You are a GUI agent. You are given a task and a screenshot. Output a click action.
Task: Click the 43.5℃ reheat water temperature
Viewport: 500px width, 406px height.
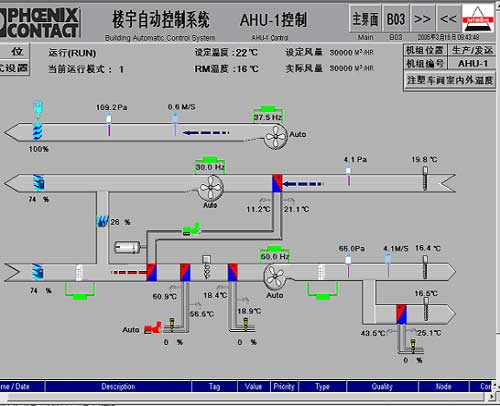pyautogui.click(x=373, y=333)
